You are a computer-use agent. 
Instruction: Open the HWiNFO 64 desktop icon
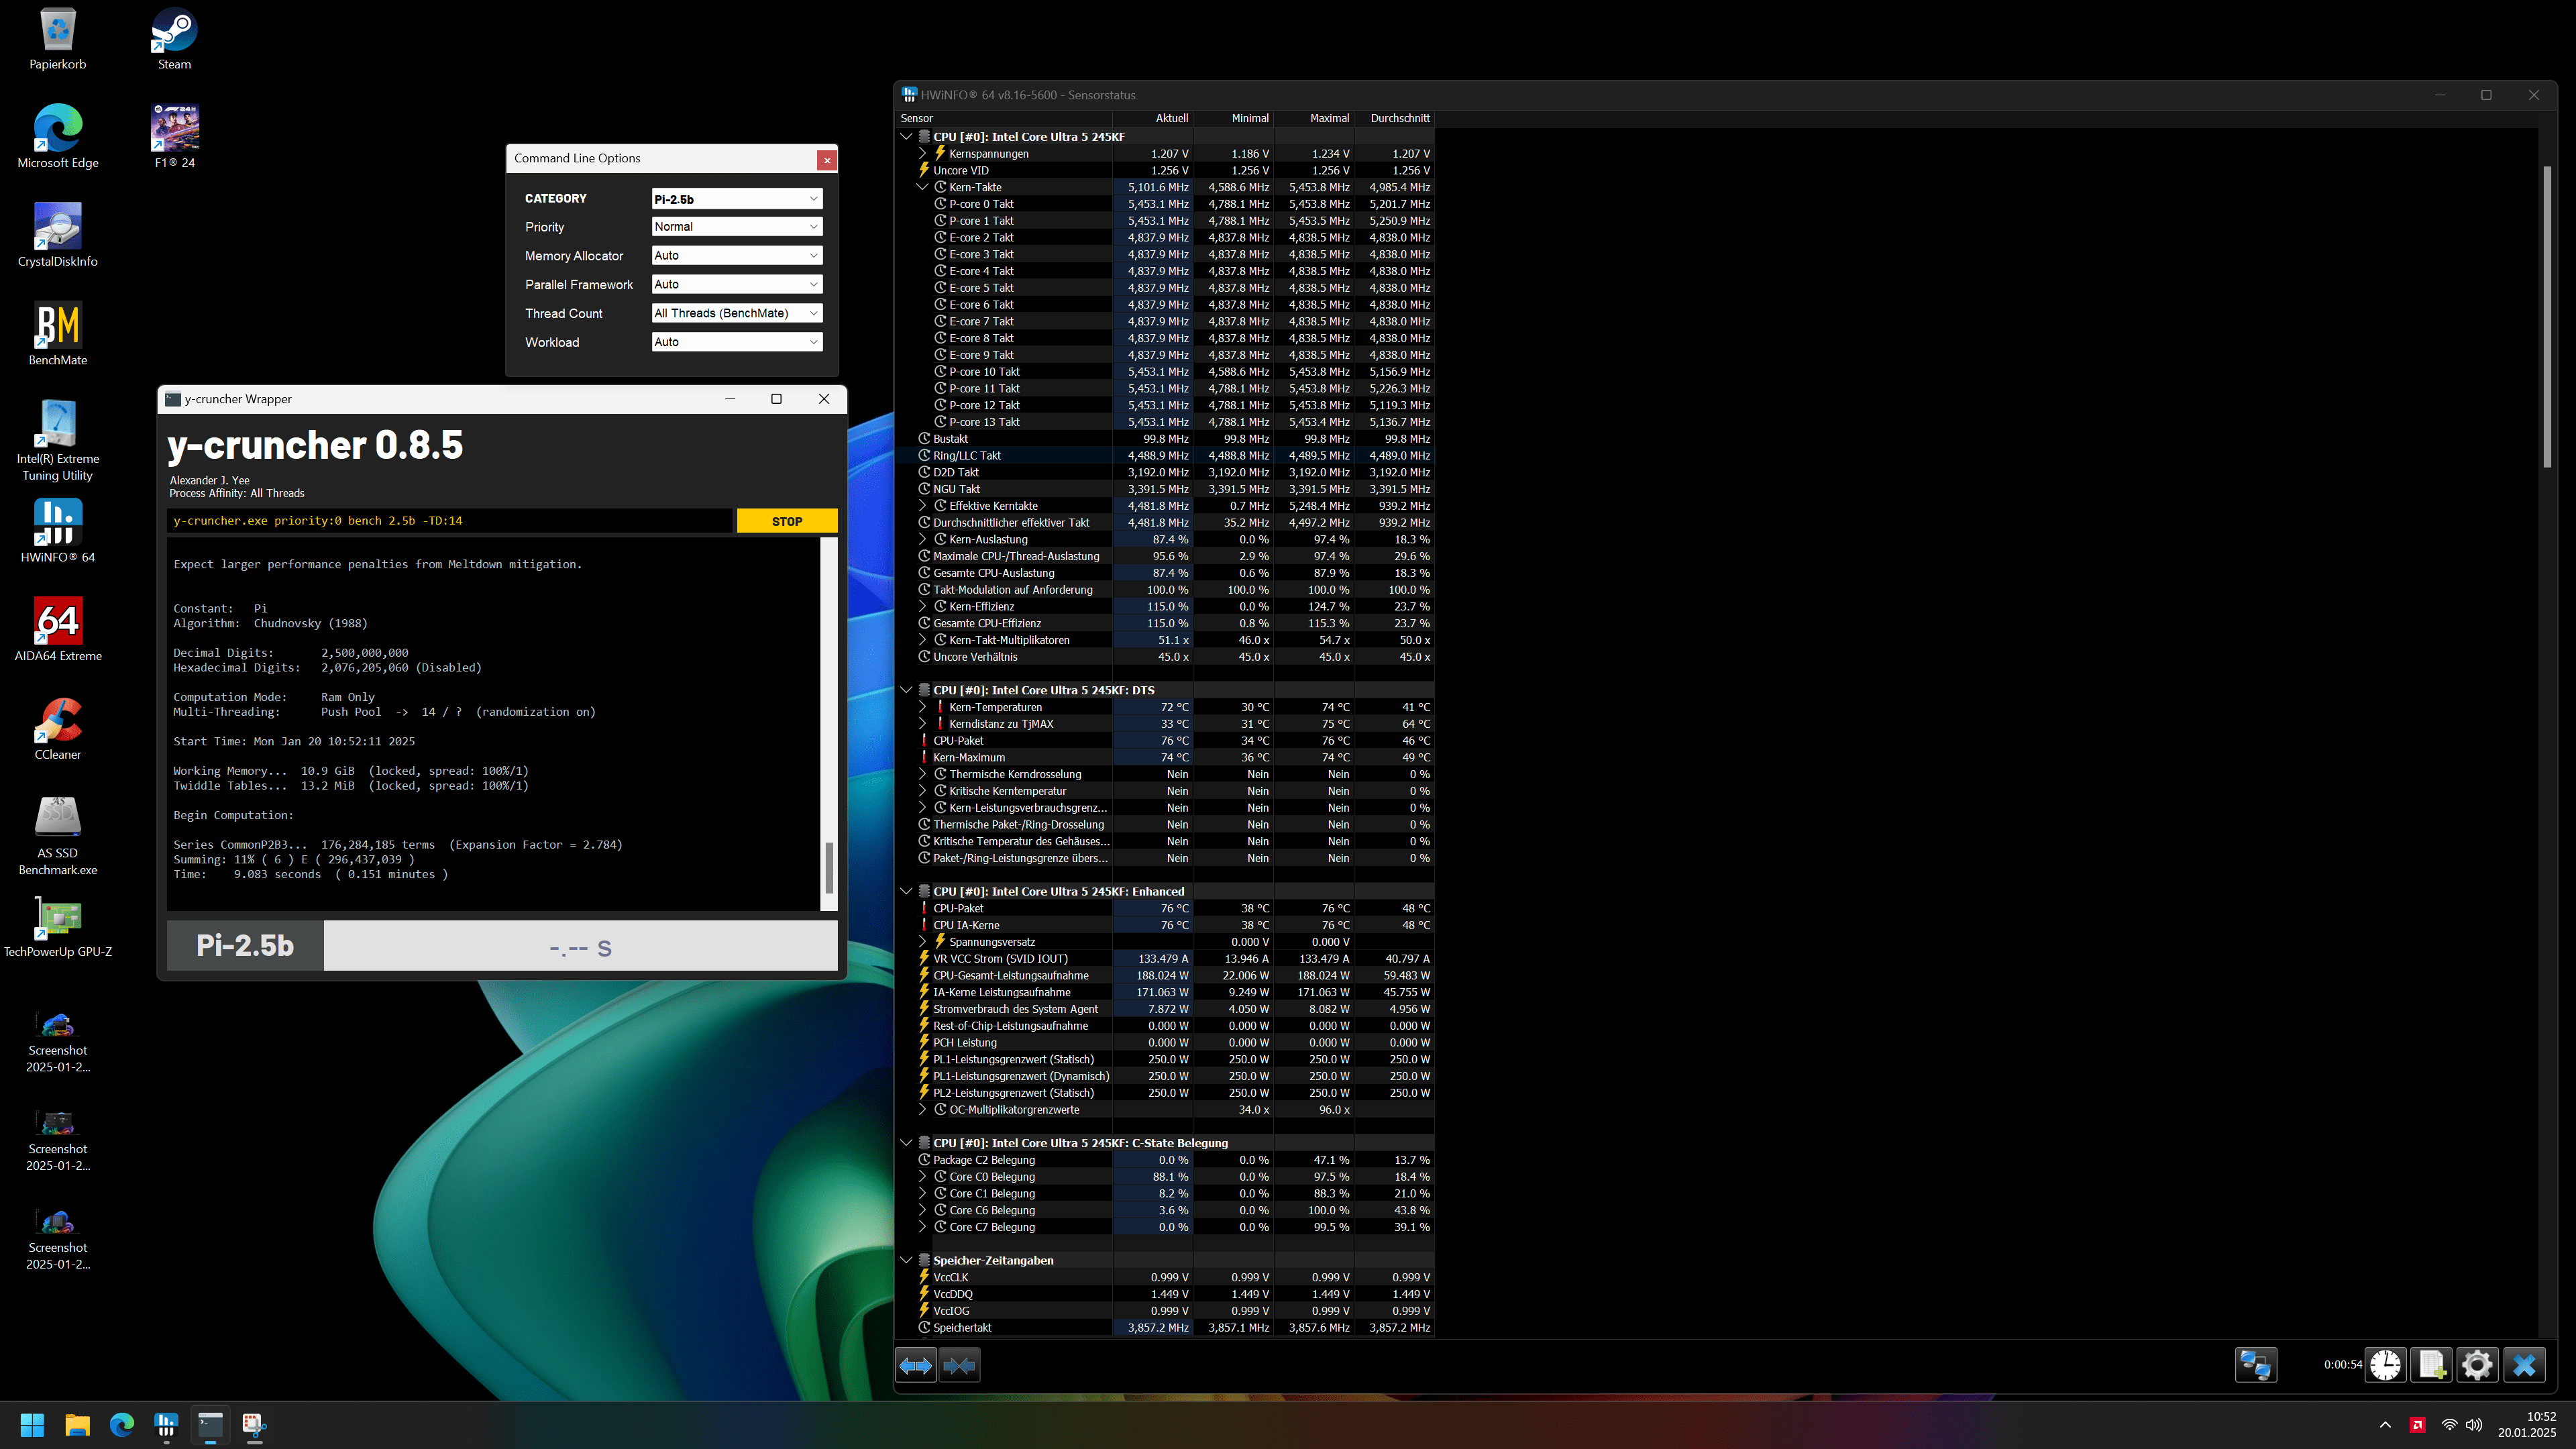point(58,531)
